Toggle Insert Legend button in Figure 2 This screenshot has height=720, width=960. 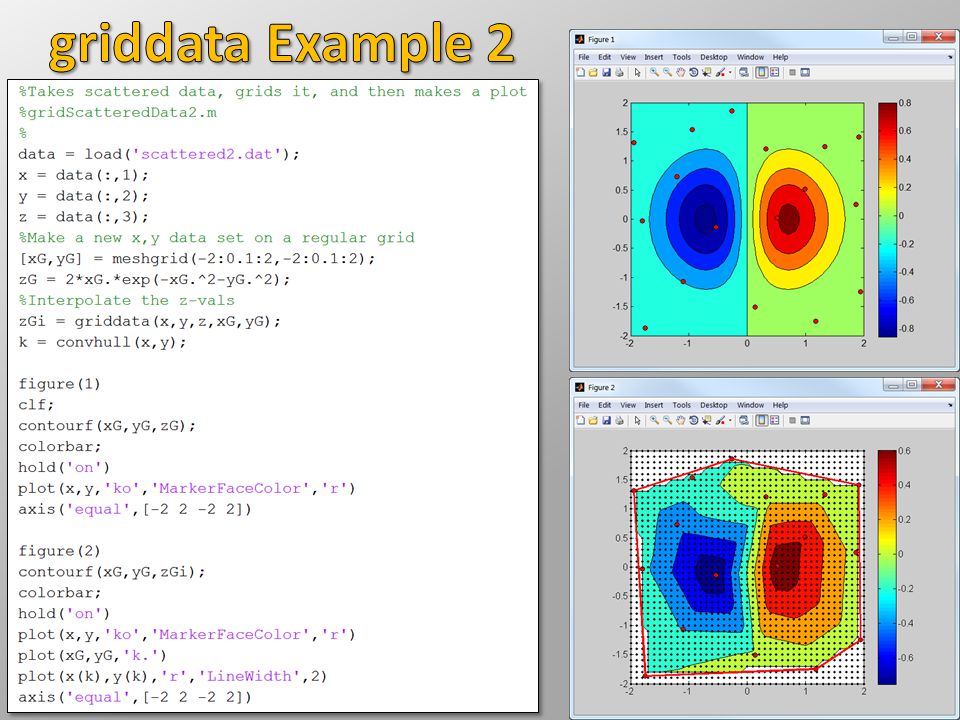point(774,421)
